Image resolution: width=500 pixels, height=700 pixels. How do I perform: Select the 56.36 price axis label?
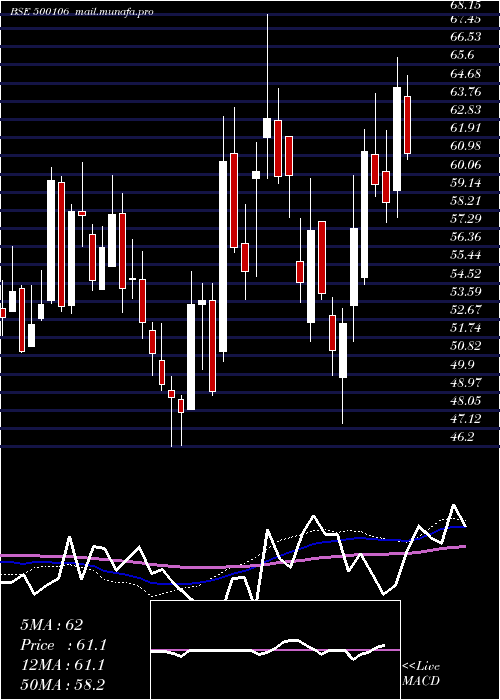(x=466, y=237)
